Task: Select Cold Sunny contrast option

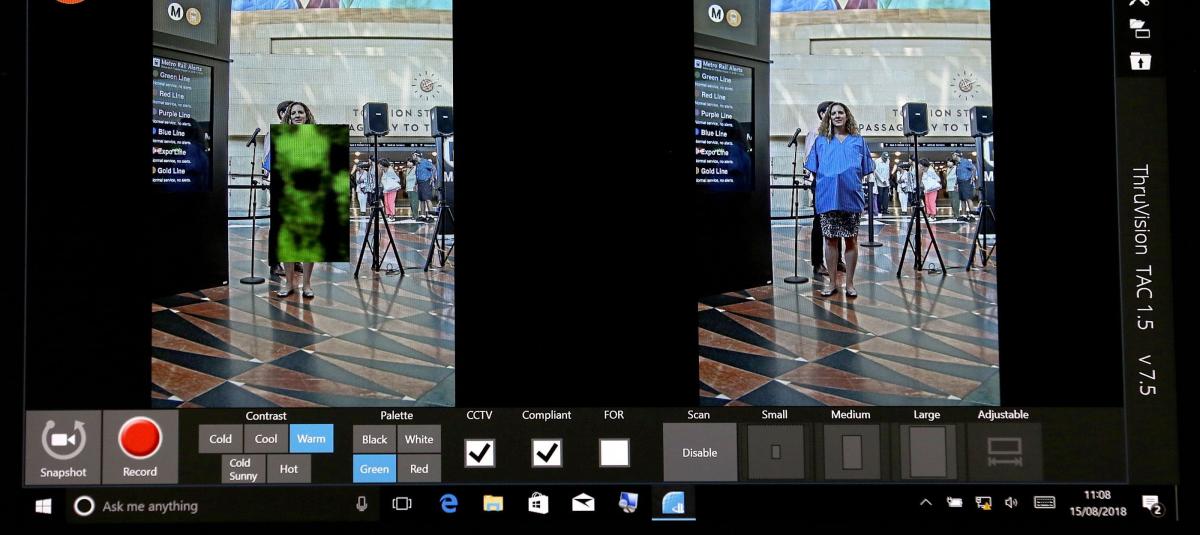Action: 242,469
